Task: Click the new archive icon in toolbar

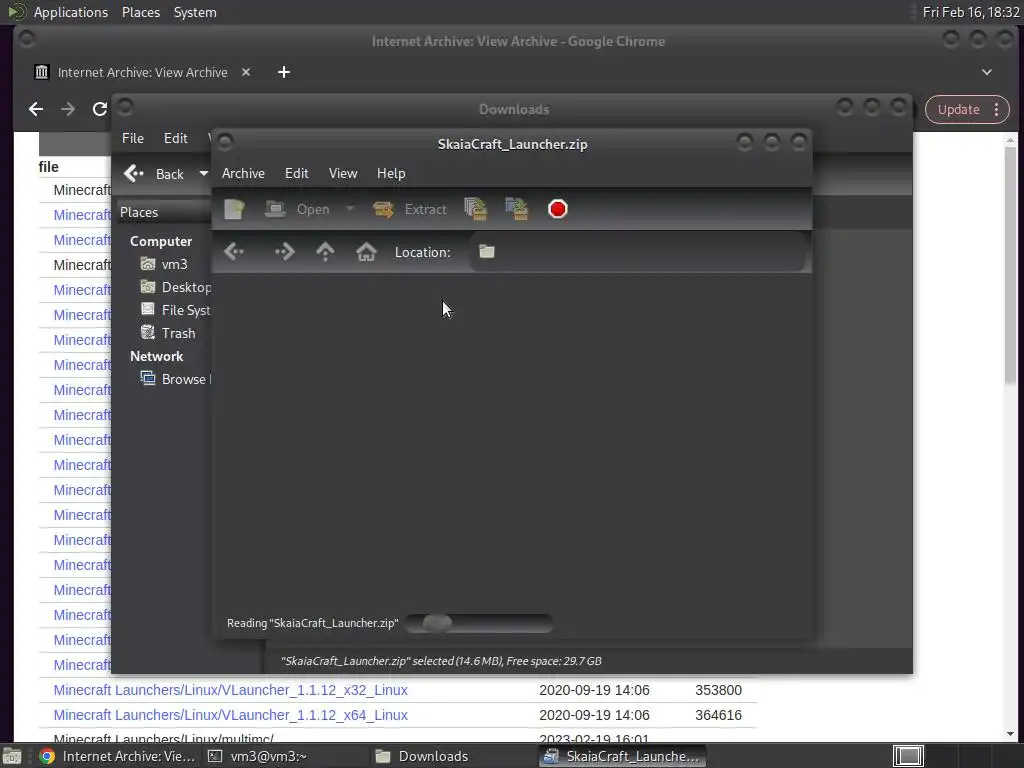Action: tap(234, 210)
